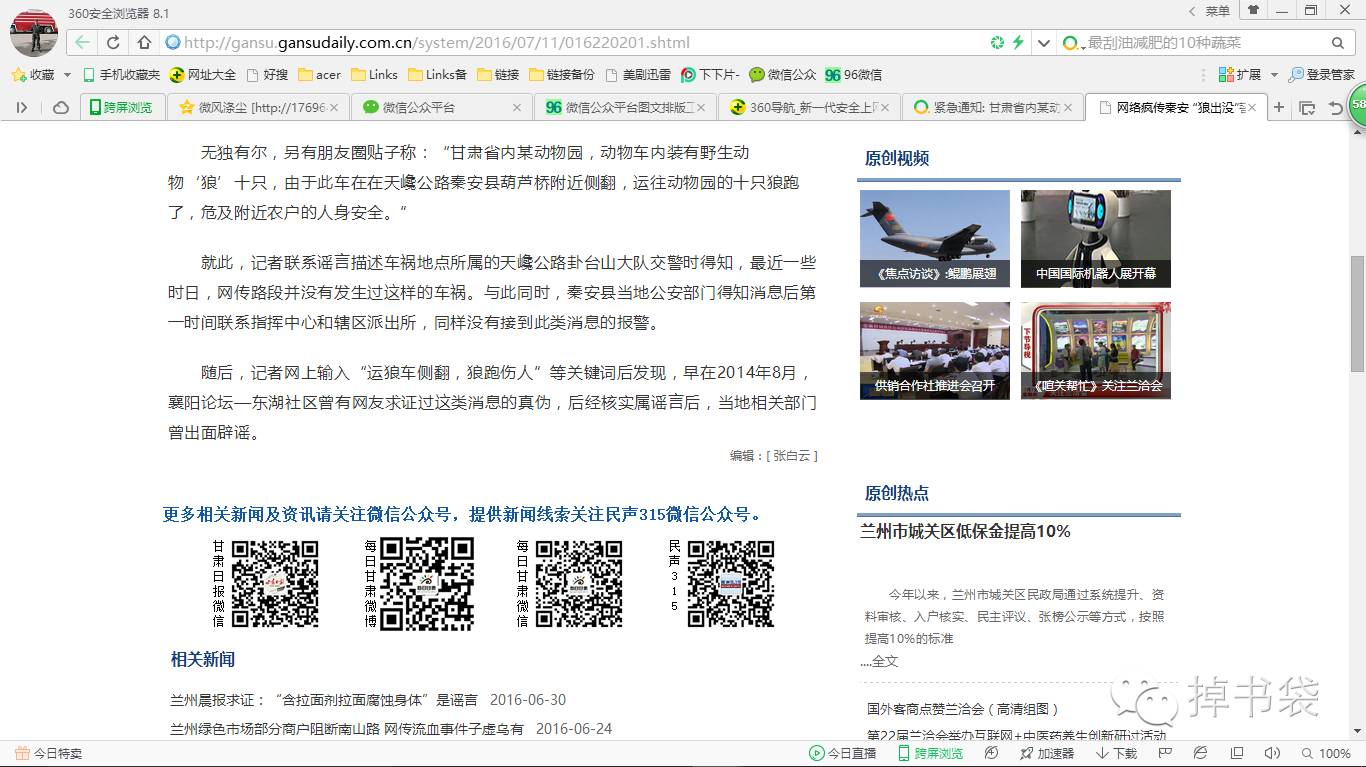Expand the 收藏 favorites dropdown arrow

[67, 75]
